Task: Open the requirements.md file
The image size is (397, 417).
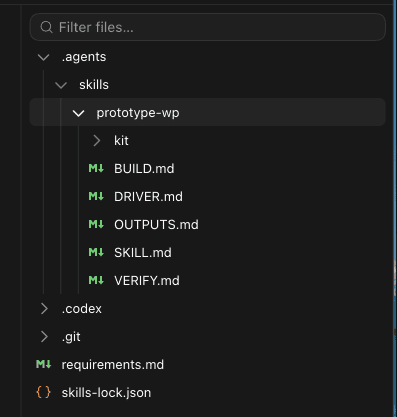Action: [113, 365]
